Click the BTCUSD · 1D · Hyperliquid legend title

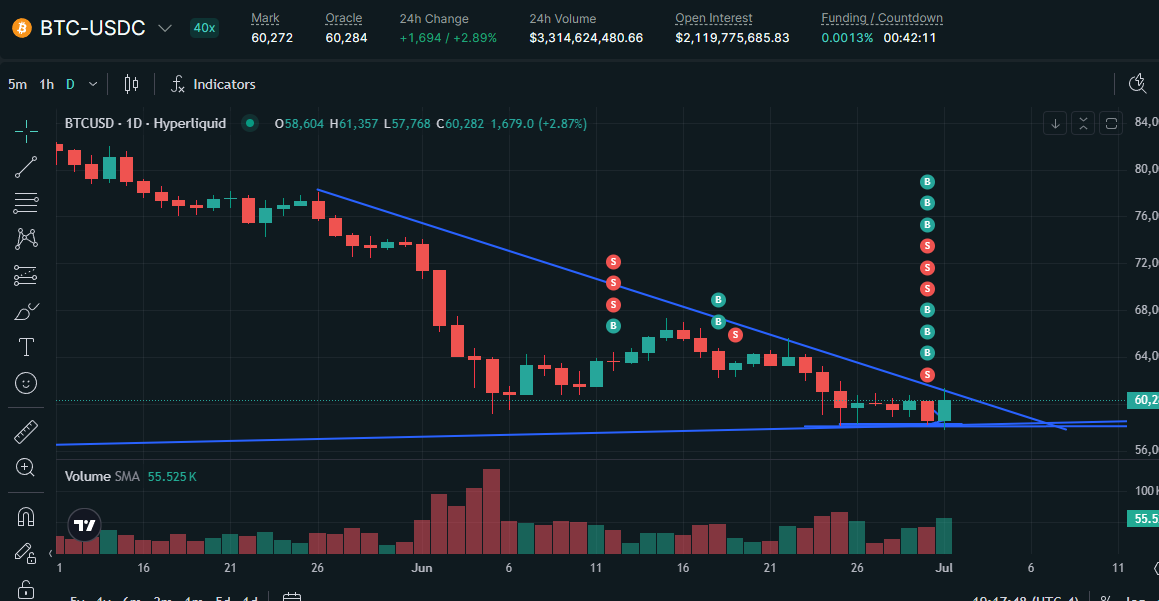point(145,123)
